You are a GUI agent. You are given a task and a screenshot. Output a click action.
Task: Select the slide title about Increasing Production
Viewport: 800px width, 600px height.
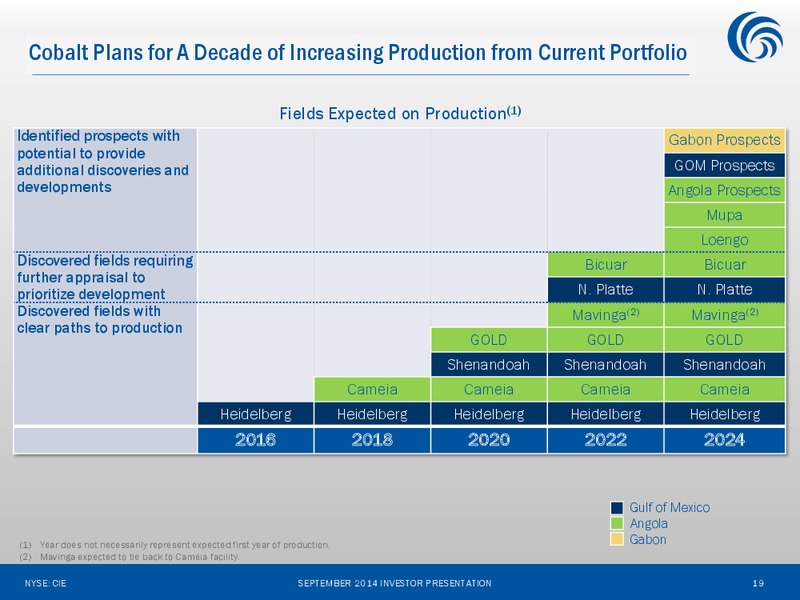358,53
